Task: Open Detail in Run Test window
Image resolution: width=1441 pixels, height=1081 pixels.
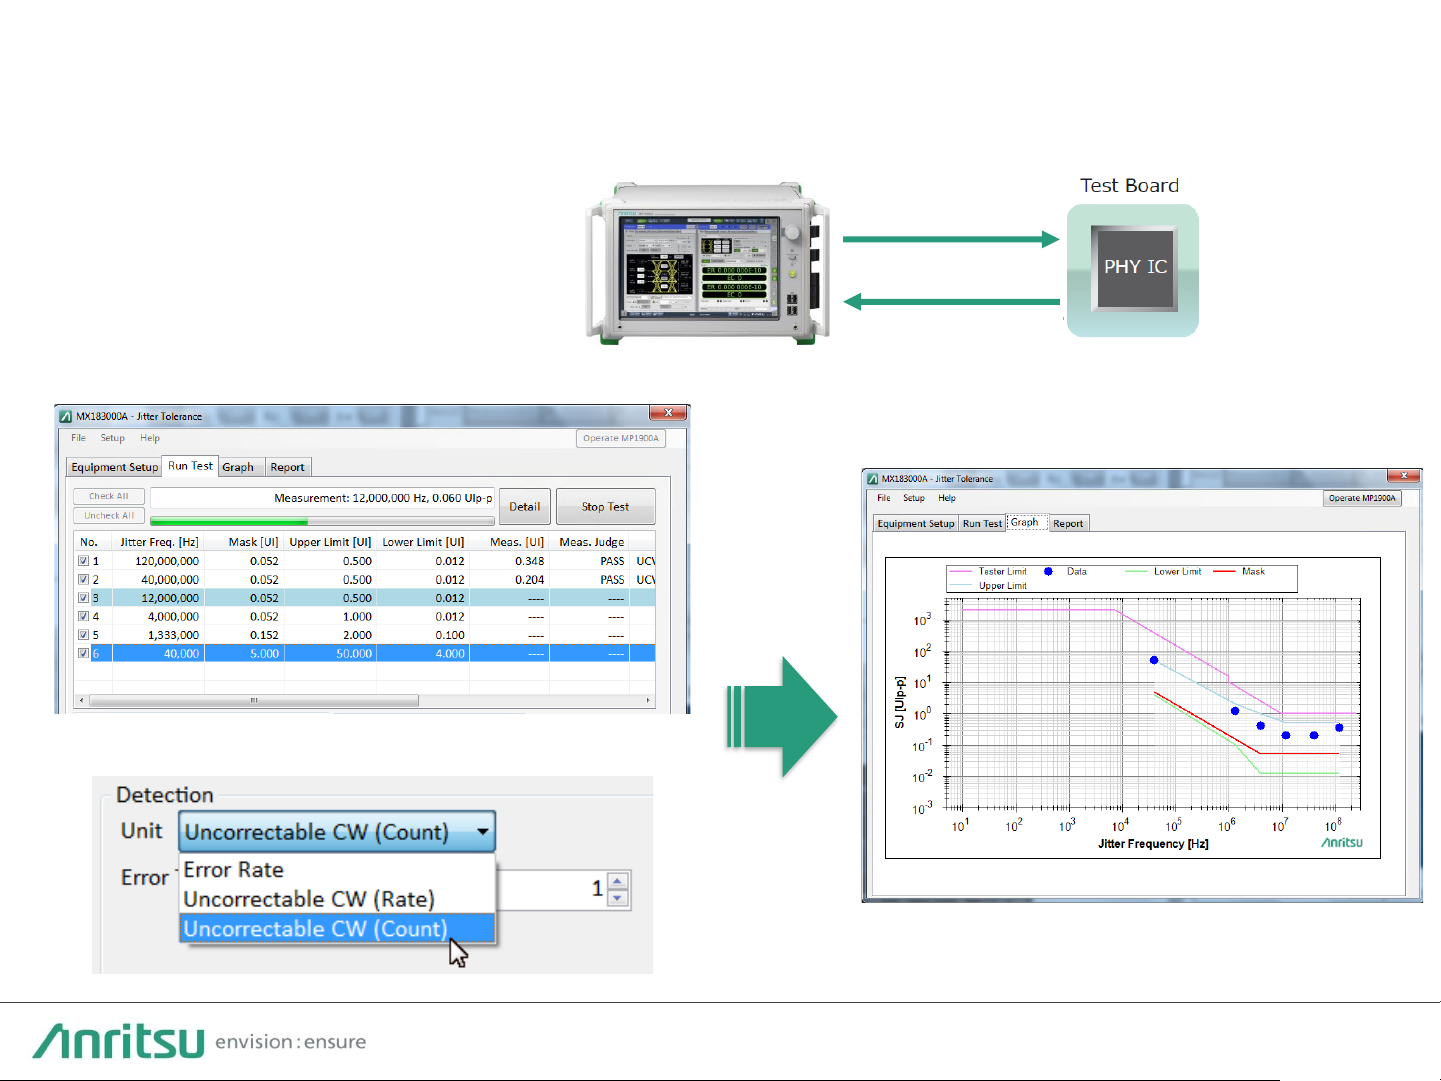Action: pos(525,507)
